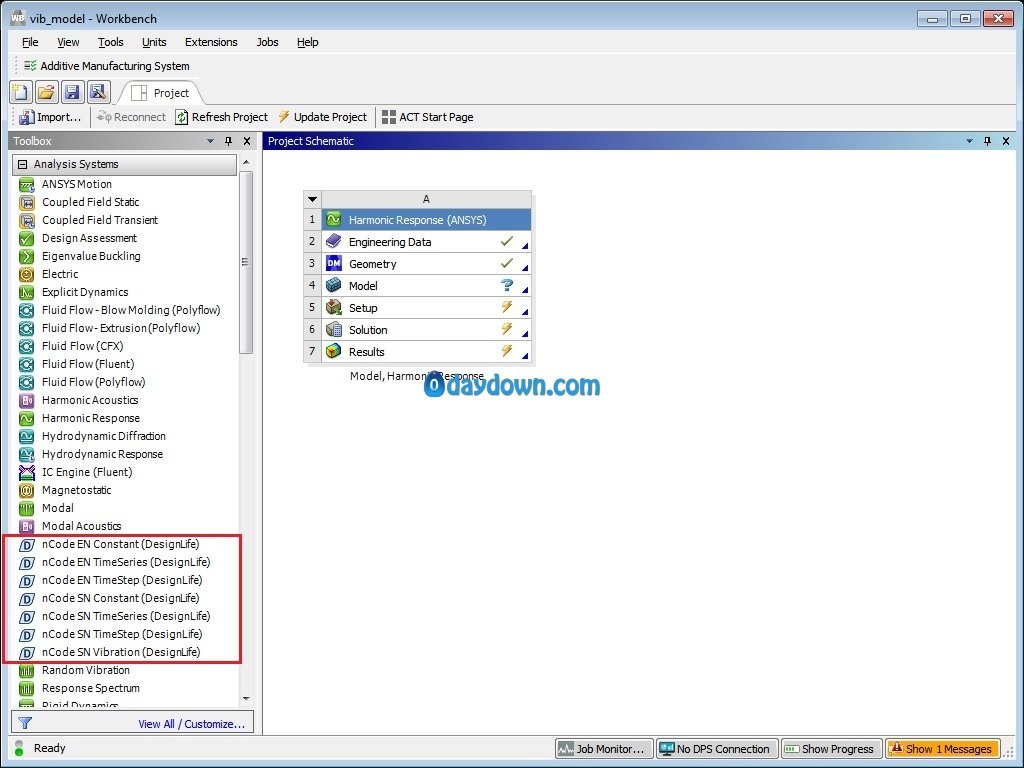
Task: Click the New project icon
Action: 20,92
